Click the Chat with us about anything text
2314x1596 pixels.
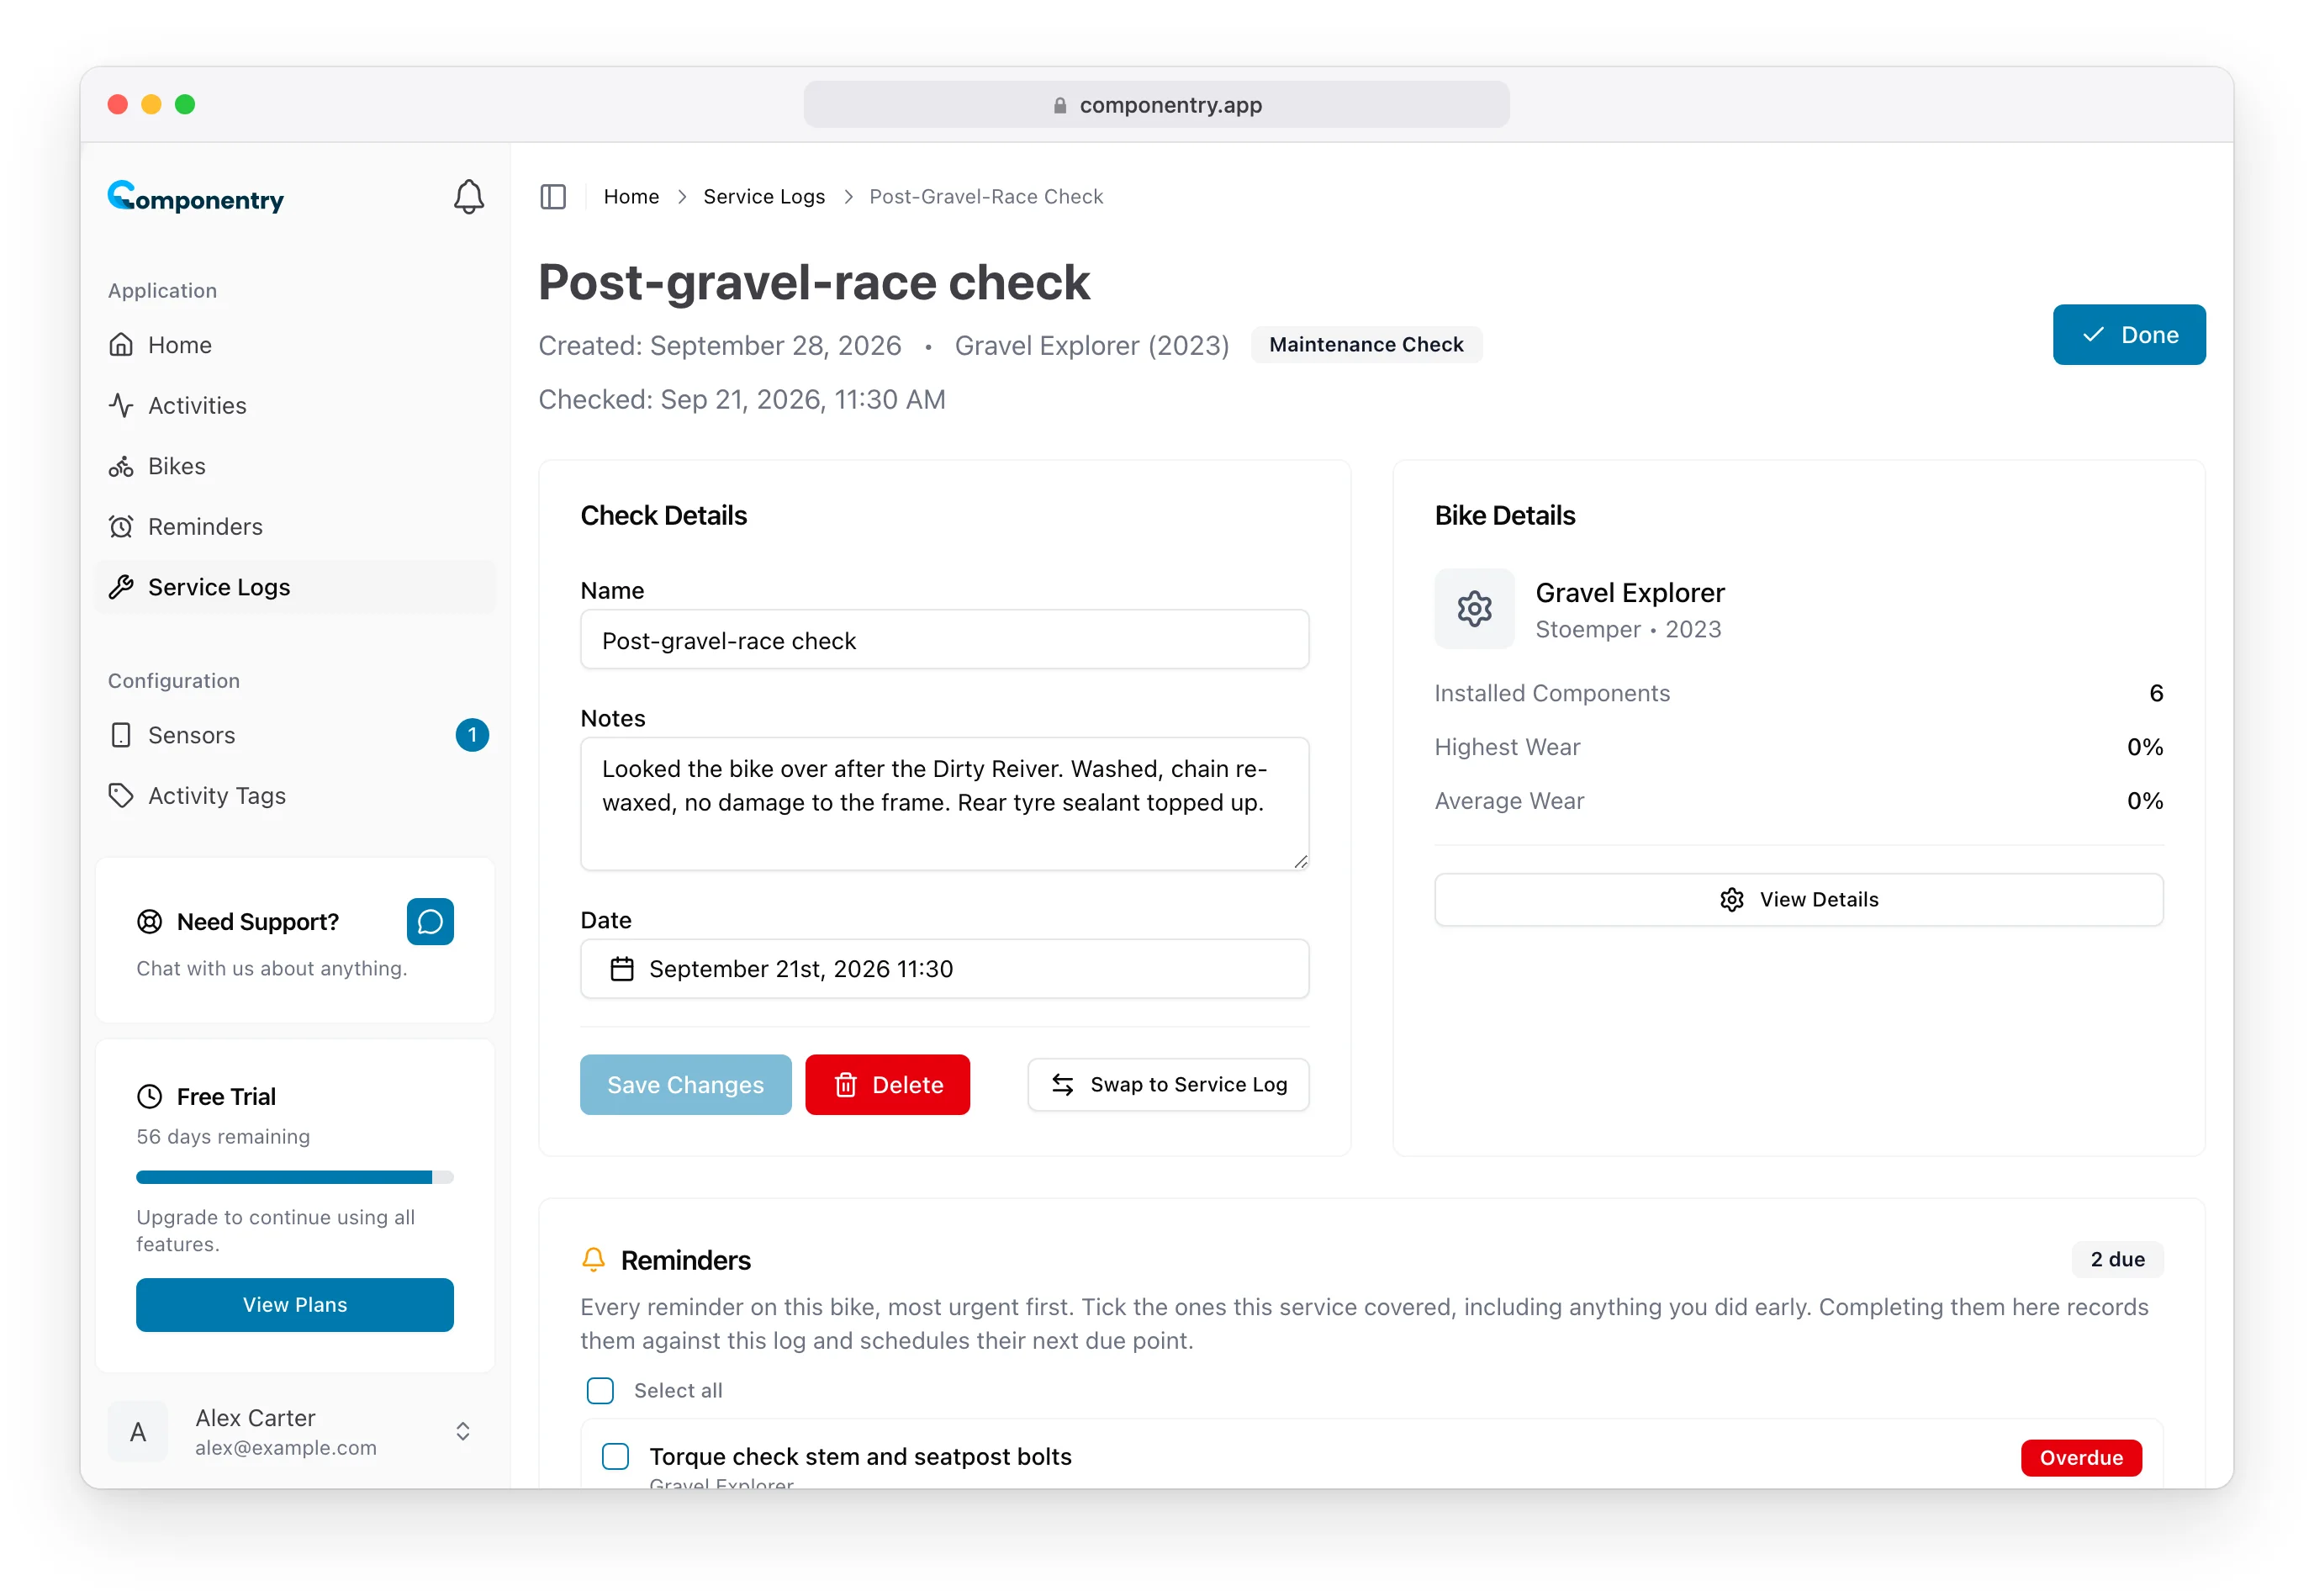pyautogui.click(x=272, y=968)
